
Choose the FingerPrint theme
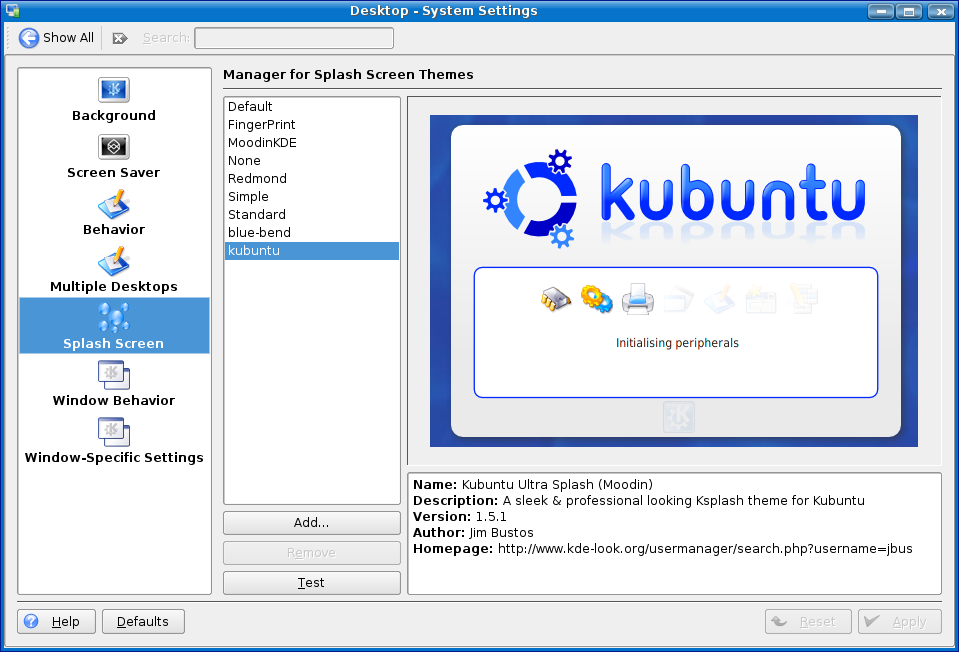pyautogui.click(x=261, y=125)
